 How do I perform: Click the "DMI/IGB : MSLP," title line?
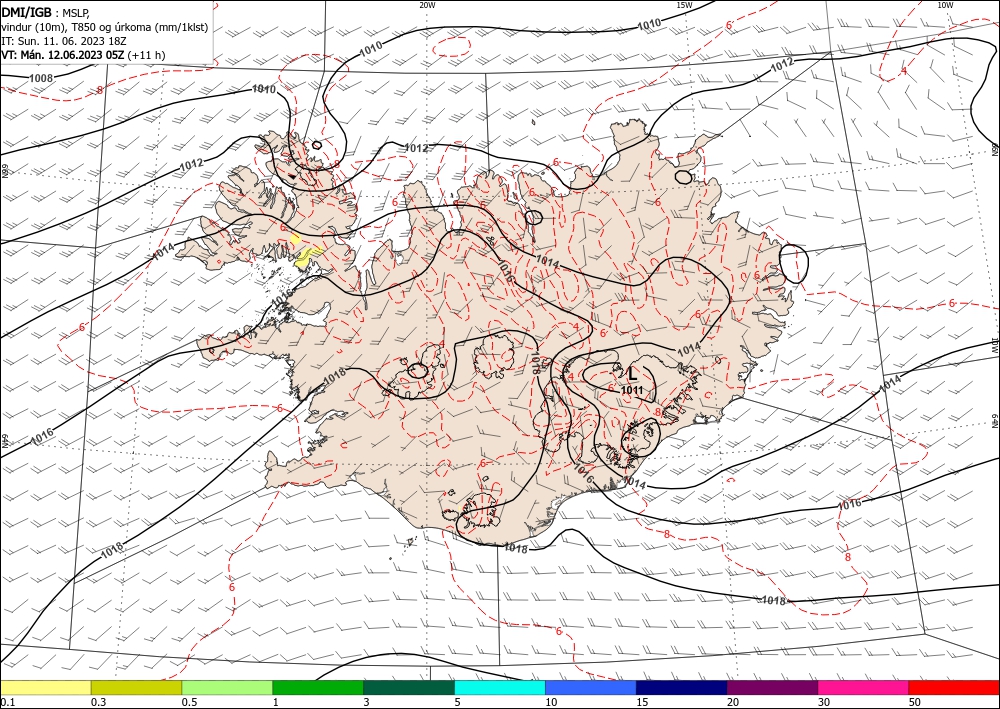coord(46,13)
